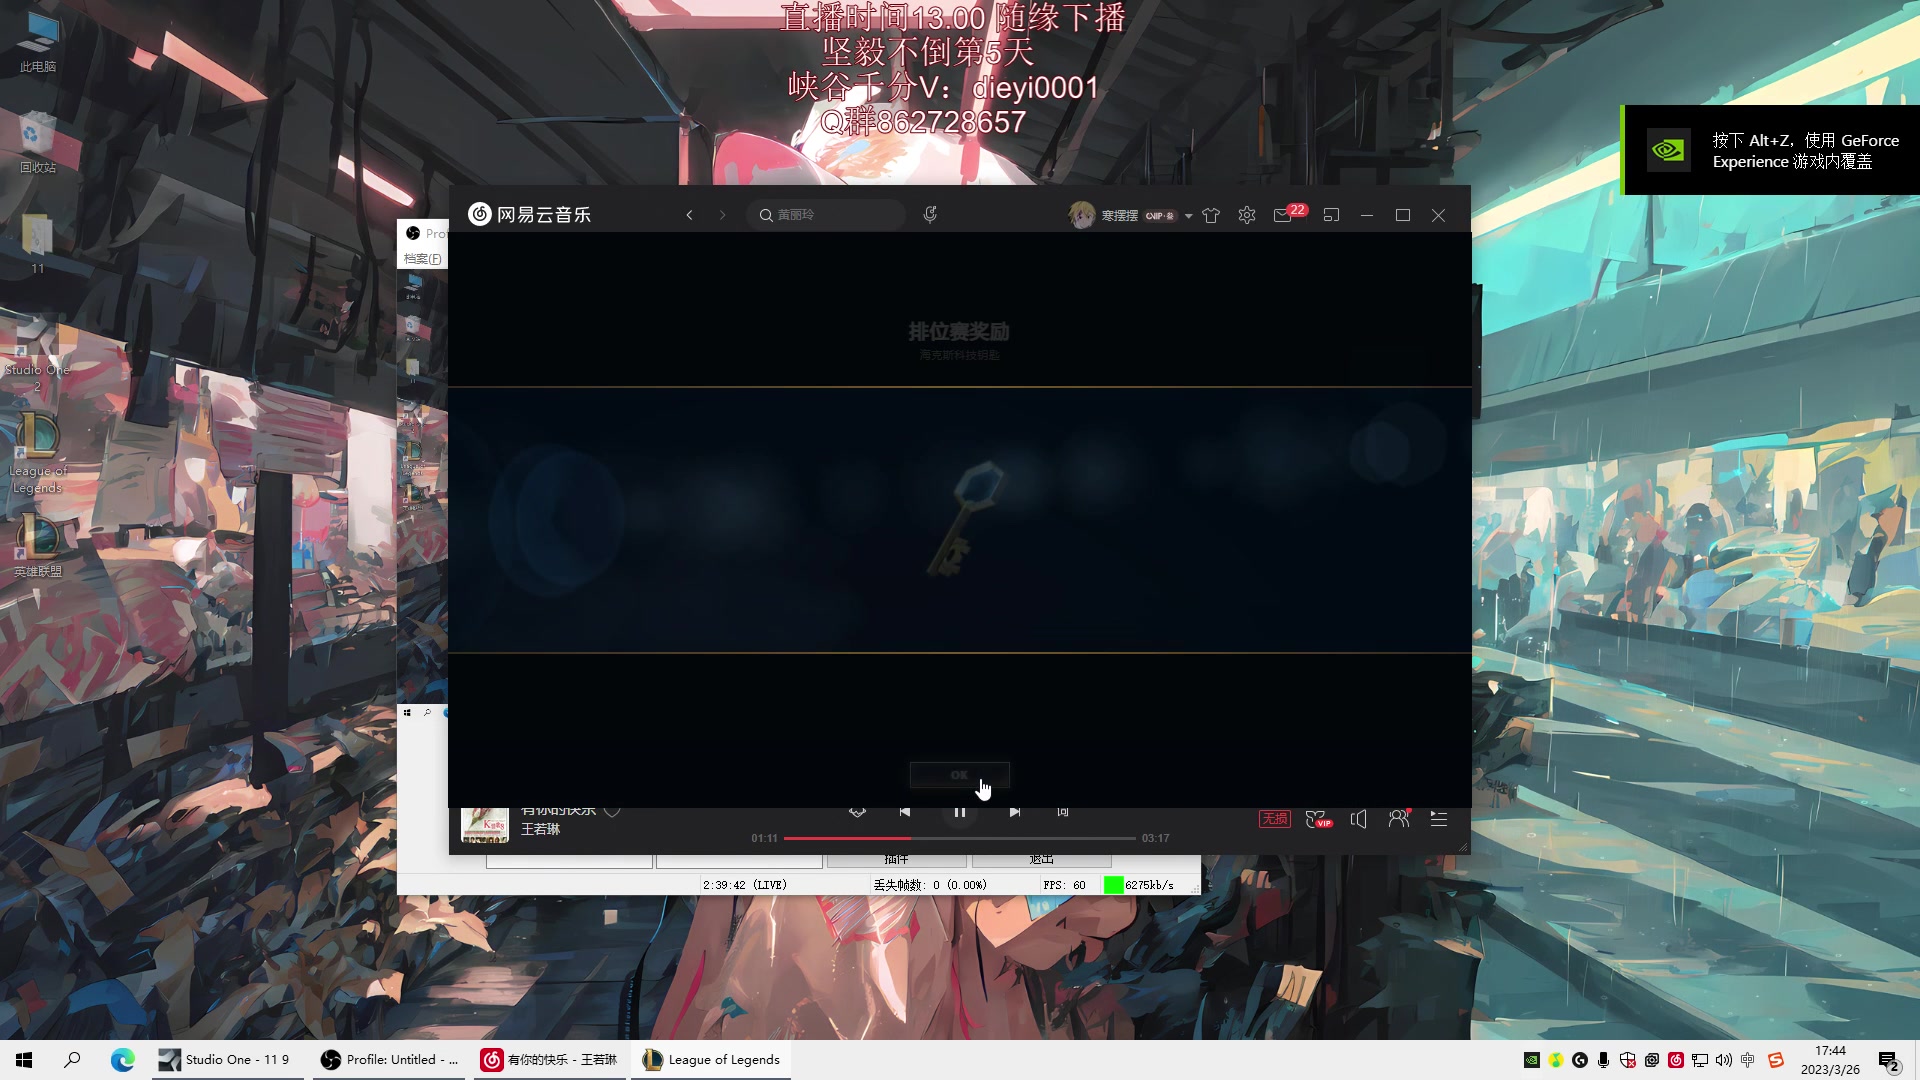Switch to Studio One - 11 9 window
Screen dimensions: 1920x1080
[226, 1060]
